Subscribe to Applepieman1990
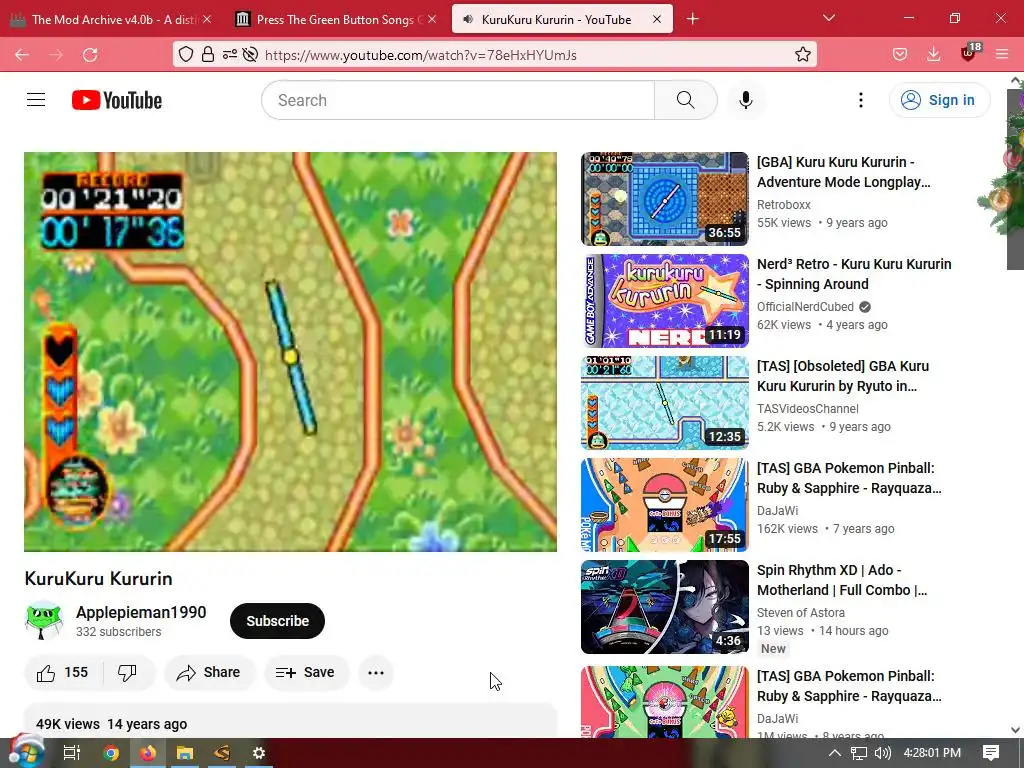The image size is (1024, 768). coord(277,621)
